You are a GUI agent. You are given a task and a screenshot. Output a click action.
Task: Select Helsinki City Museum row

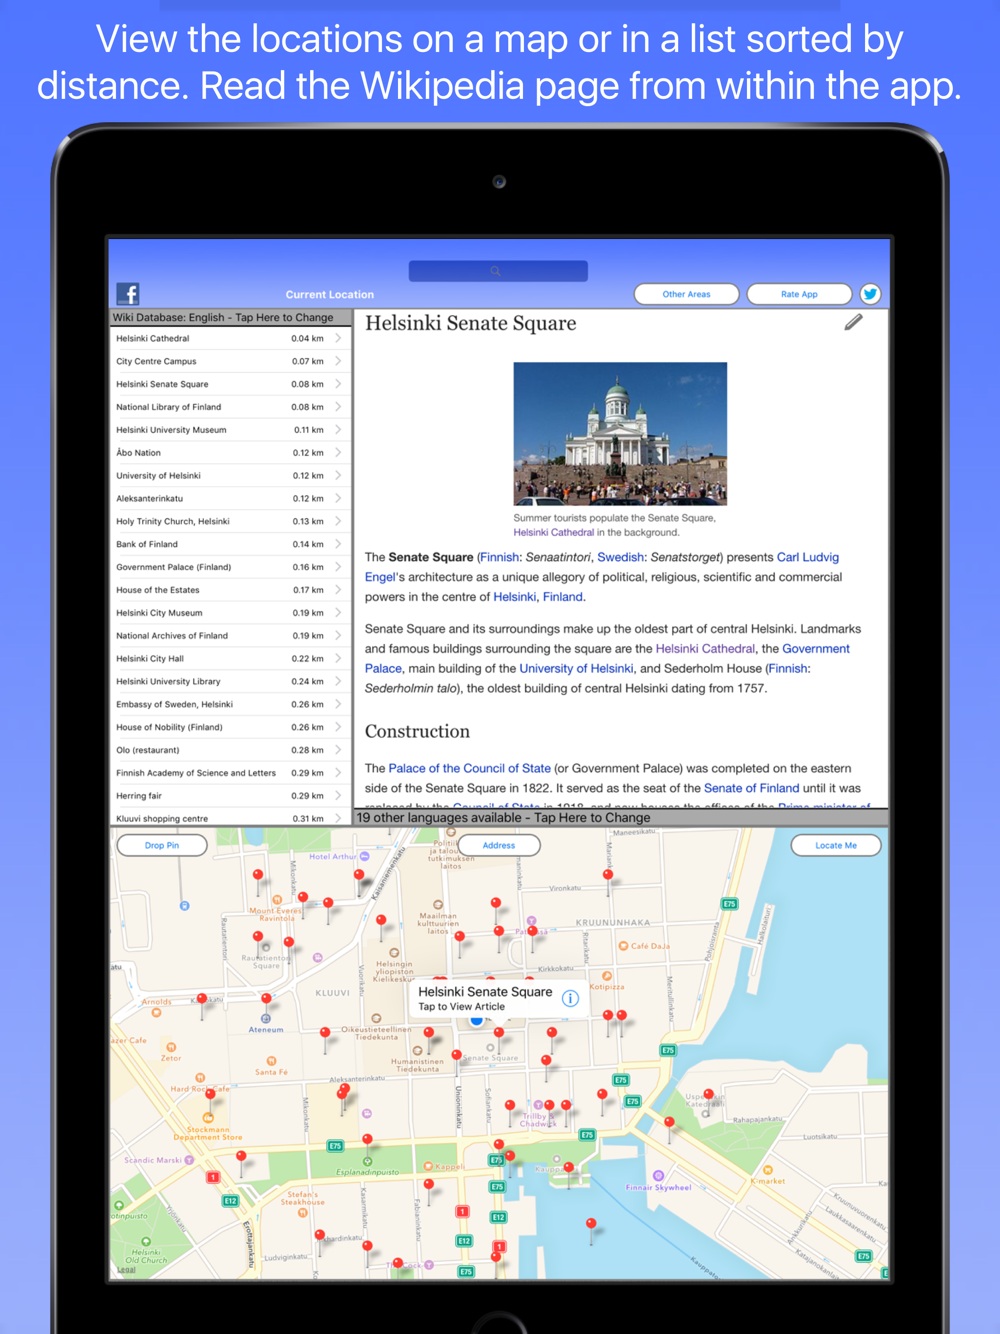(x=230, y=613)
